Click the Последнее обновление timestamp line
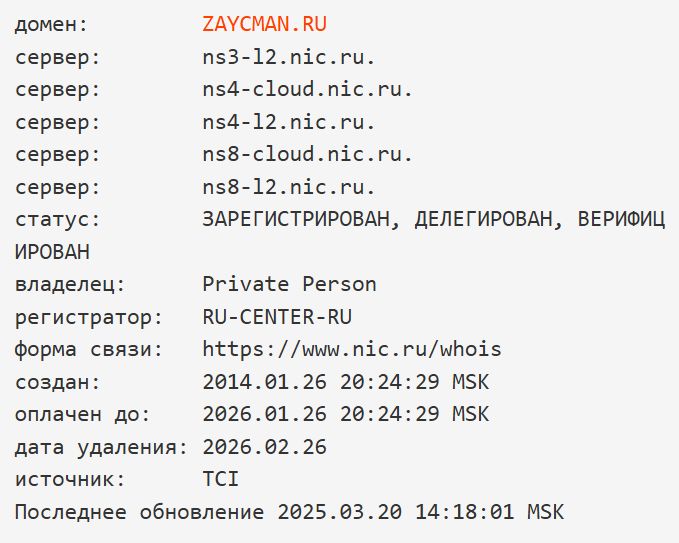The width and height of the screenshot is (679, 543). point(289,512)
